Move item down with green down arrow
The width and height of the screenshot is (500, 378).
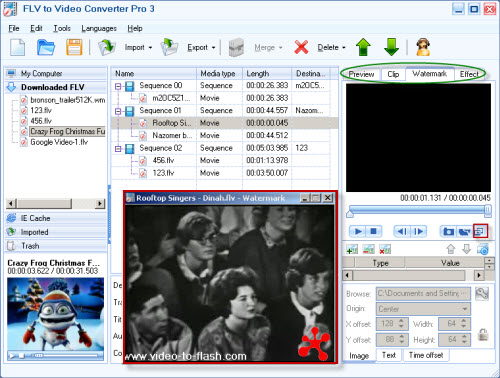point(391,47)
